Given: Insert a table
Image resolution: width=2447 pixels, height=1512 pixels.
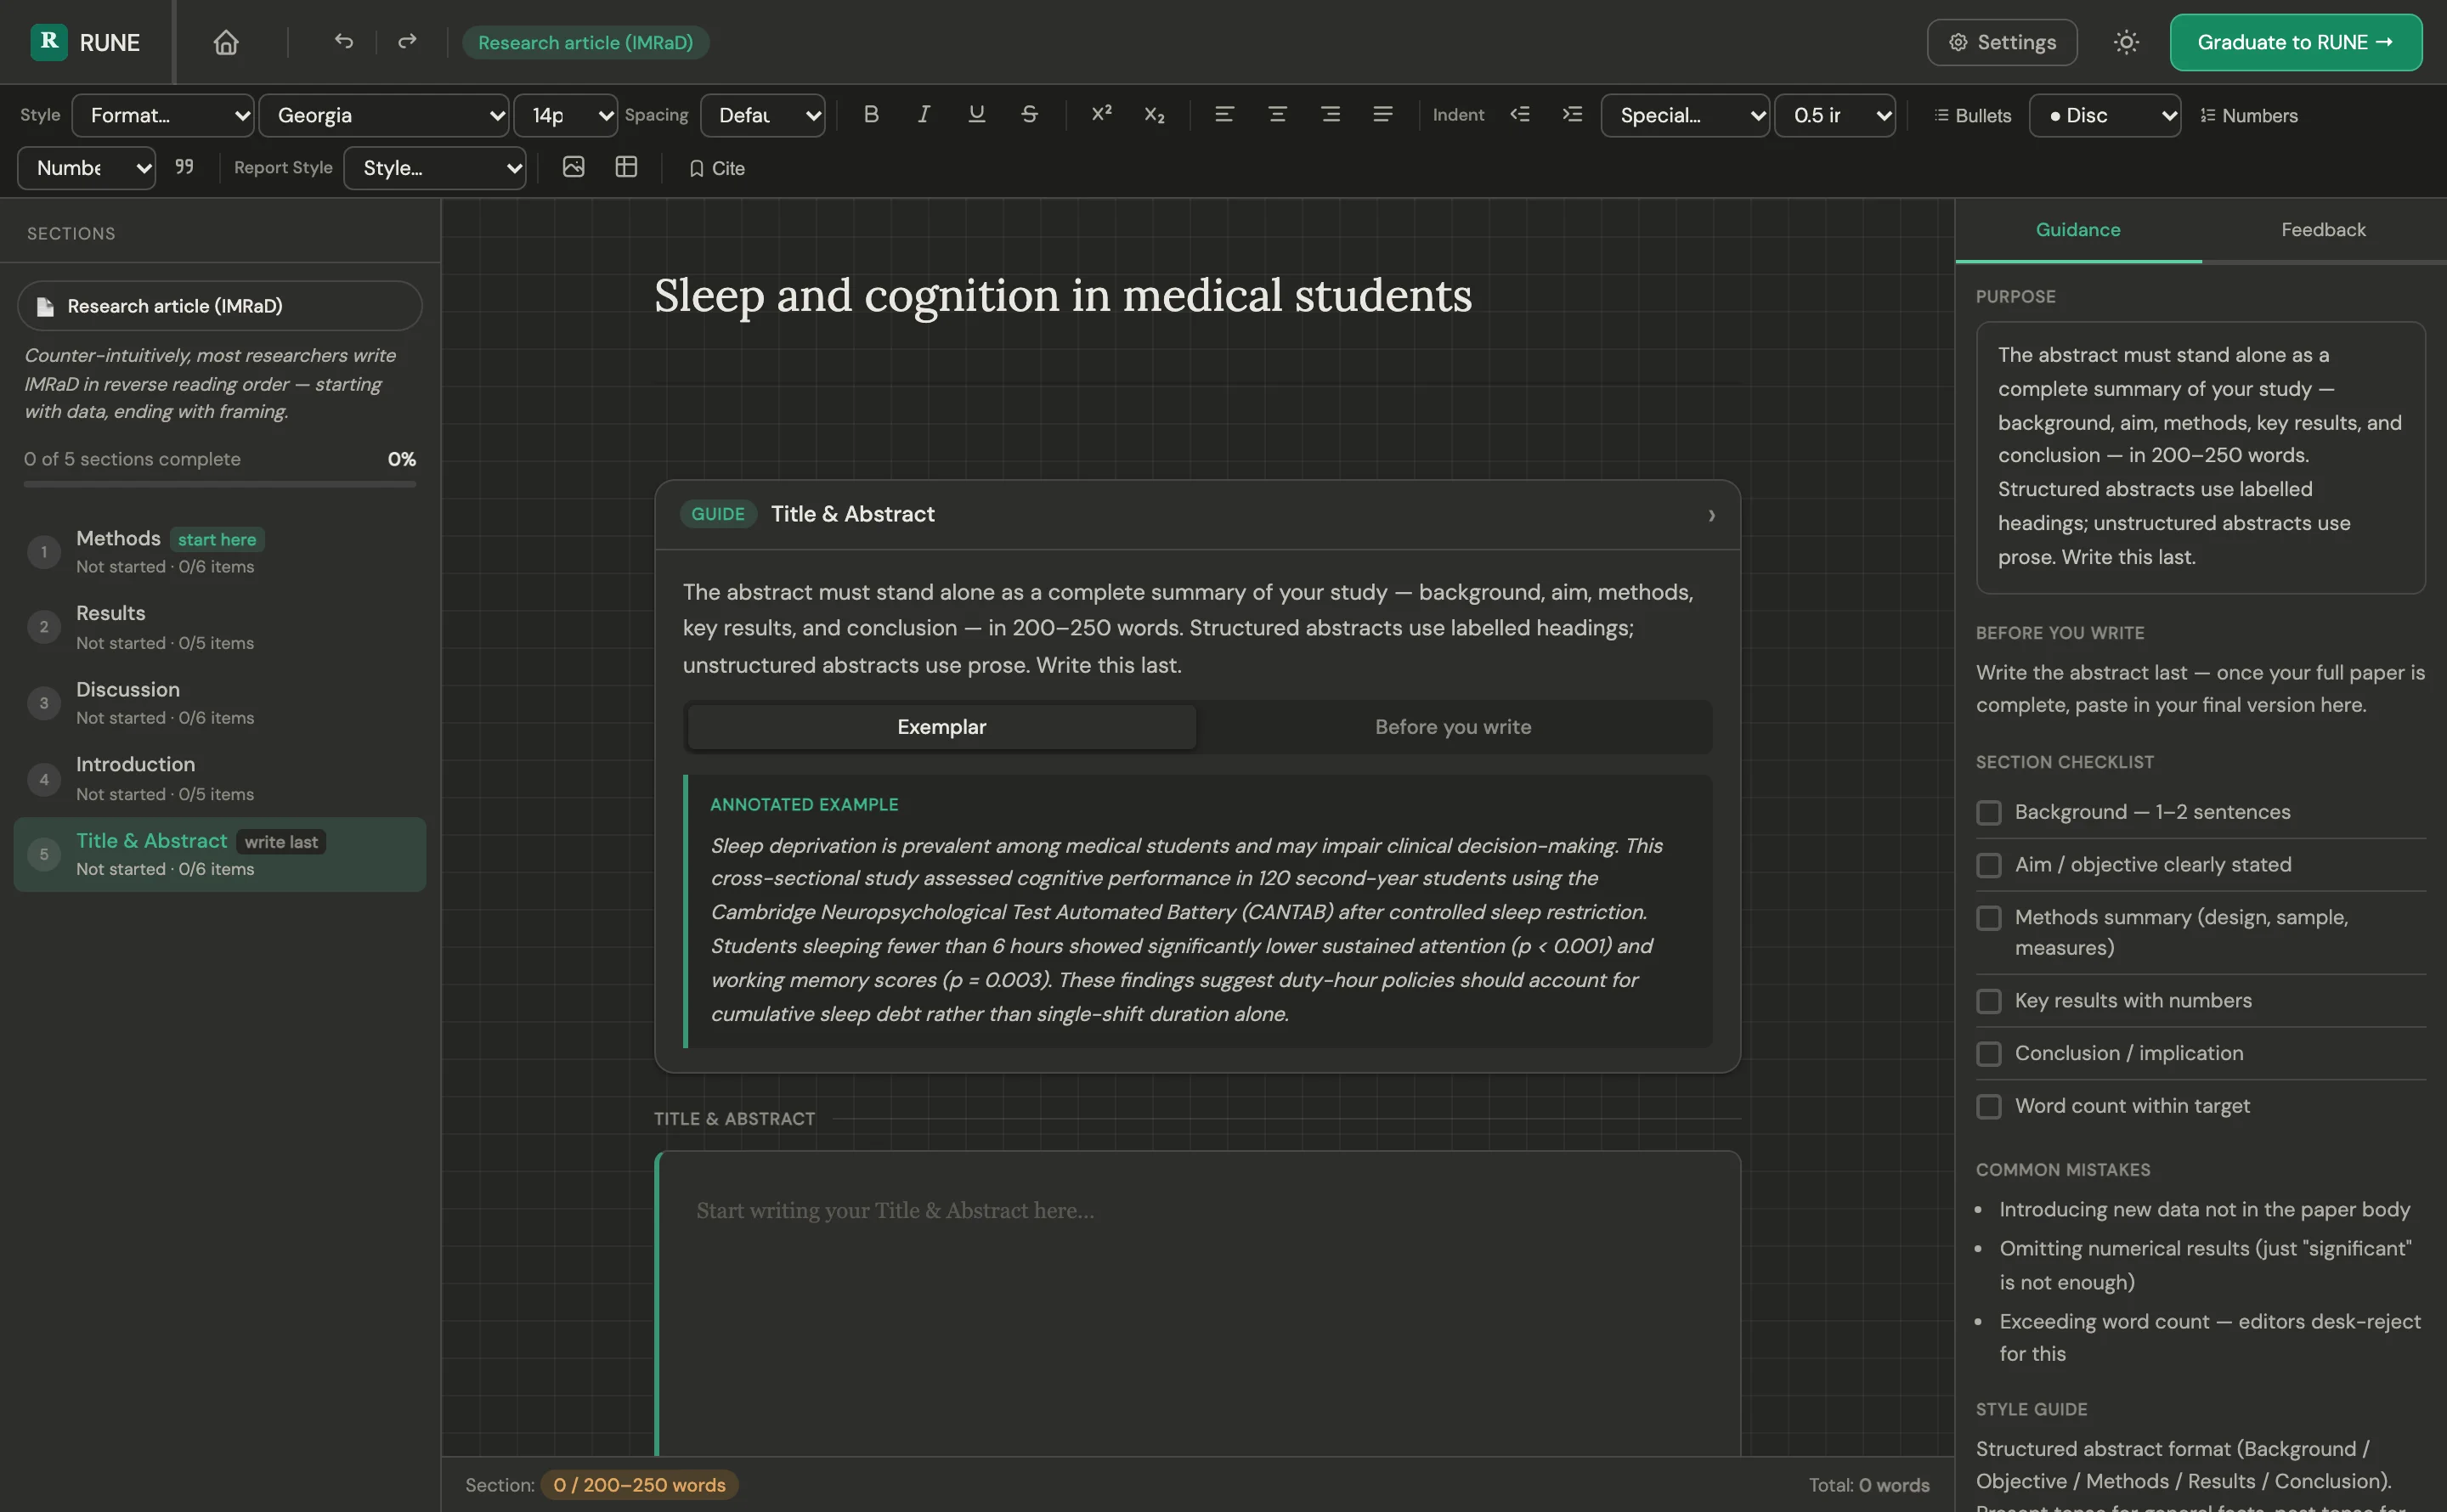Looking at the screenshot, I should 626,167.
